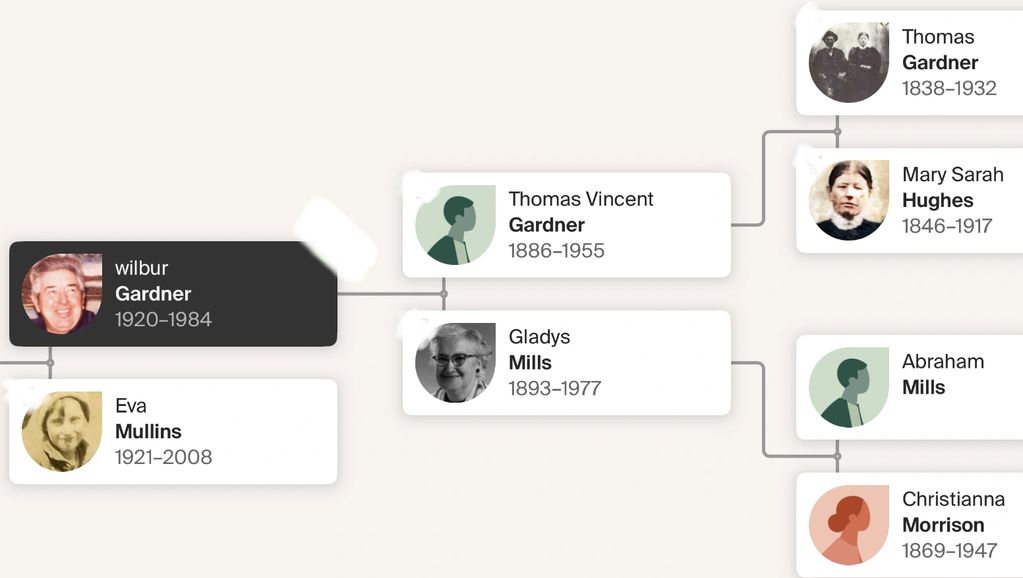1023x578 pixels.
Task: Click the Christianna Morrison name
Action: [x=952, y=512]
